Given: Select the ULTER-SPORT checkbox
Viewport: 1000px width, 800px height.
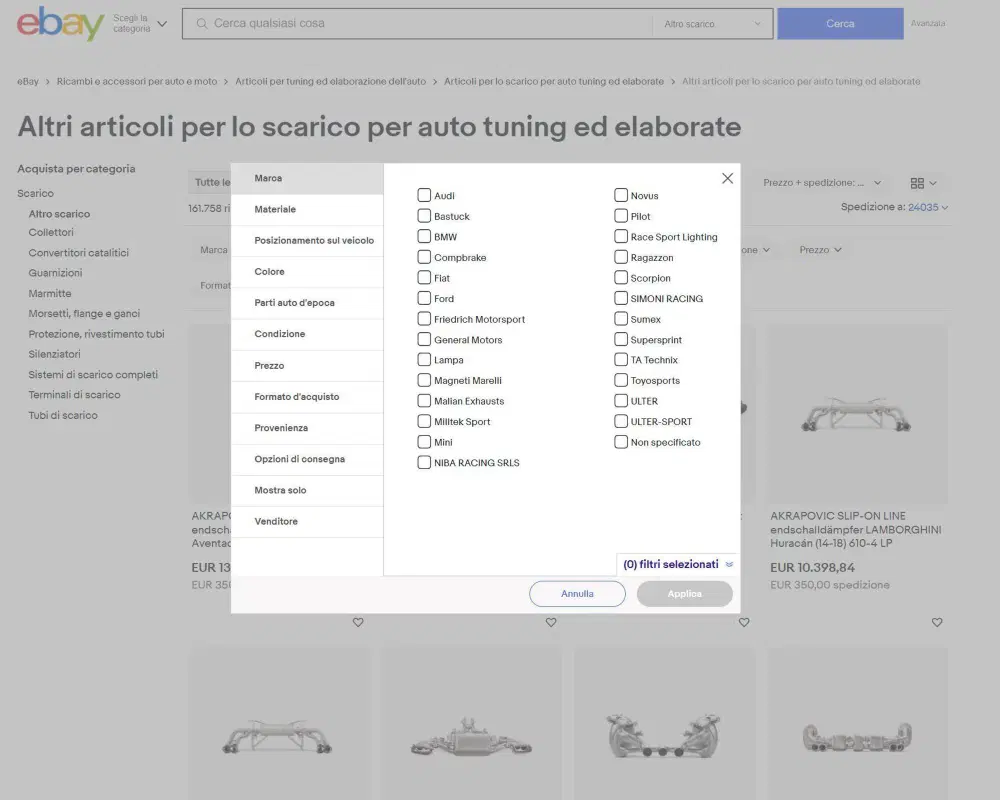Looking at the screenshot, I should tap(621, 422).
